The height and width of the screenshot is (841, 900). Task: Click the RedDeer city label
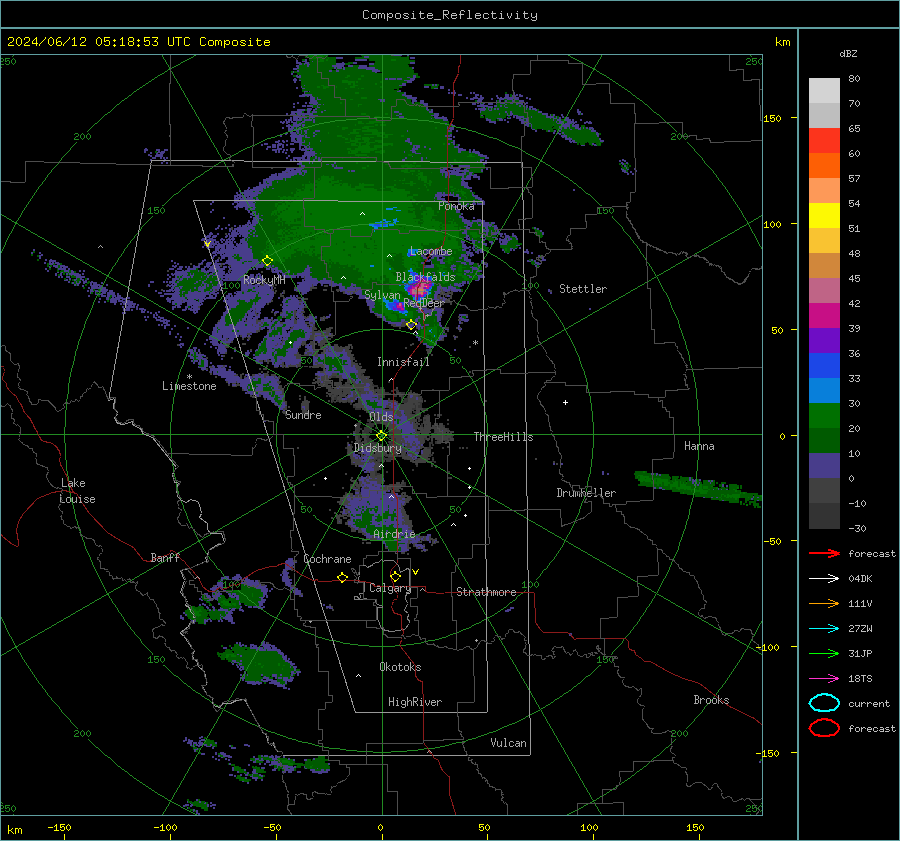click(424, 303)
